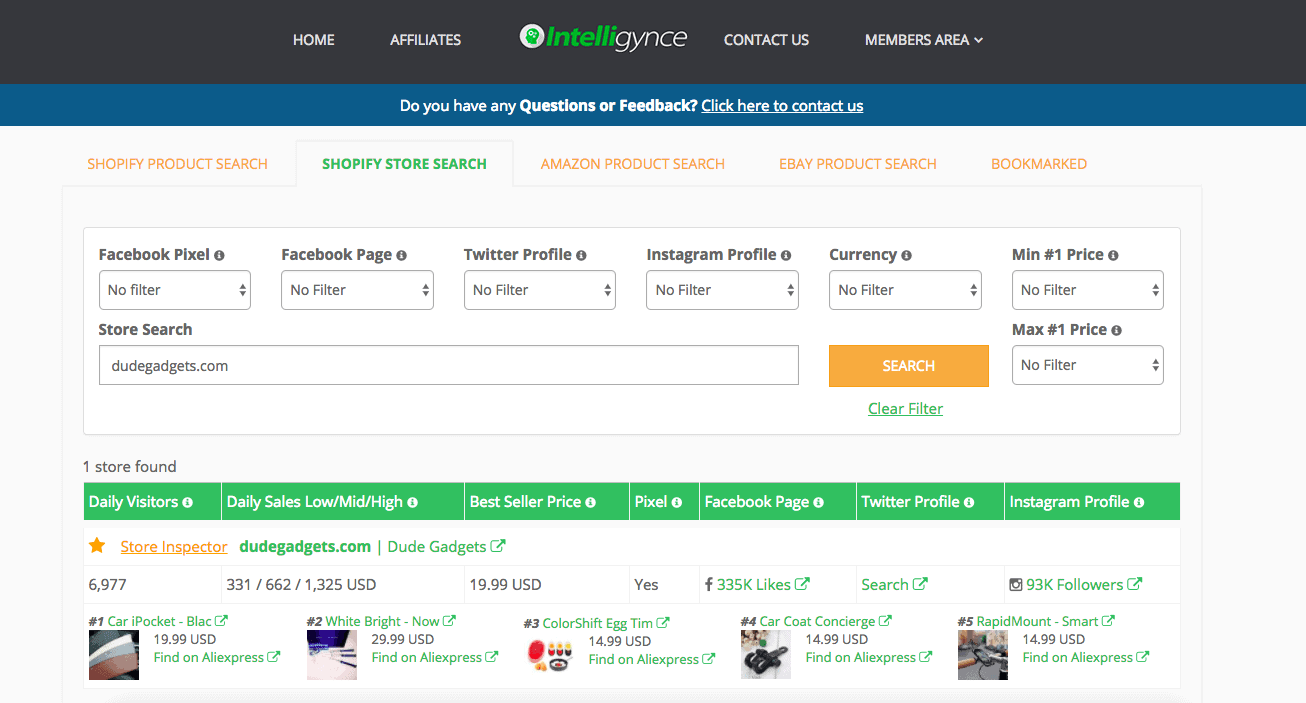Open the ColorShift Egg Tim product link

[x=606, y=623]
